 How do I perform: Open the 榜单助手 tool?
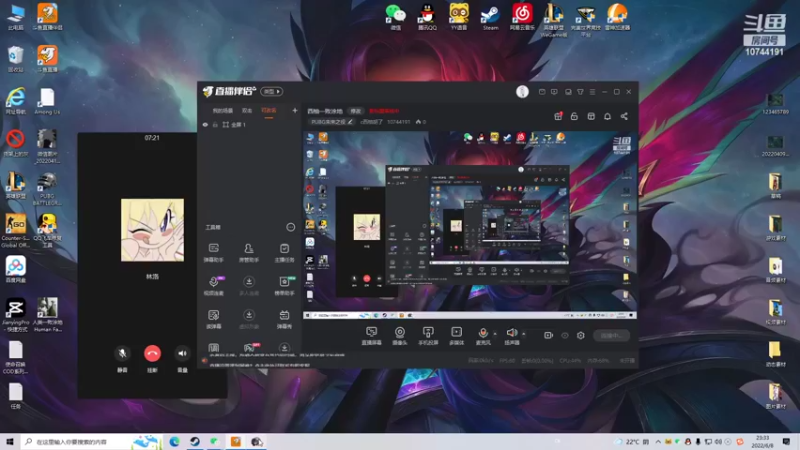coord(284,286)
